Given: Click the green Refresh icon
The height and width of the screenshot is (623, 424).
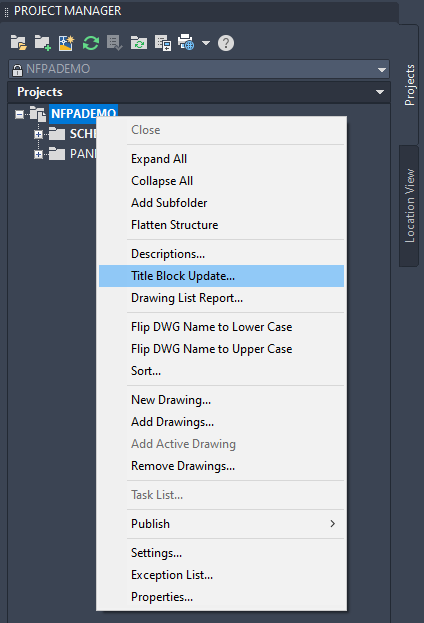Looking at the screenshot, I should [x=91, y=43].
